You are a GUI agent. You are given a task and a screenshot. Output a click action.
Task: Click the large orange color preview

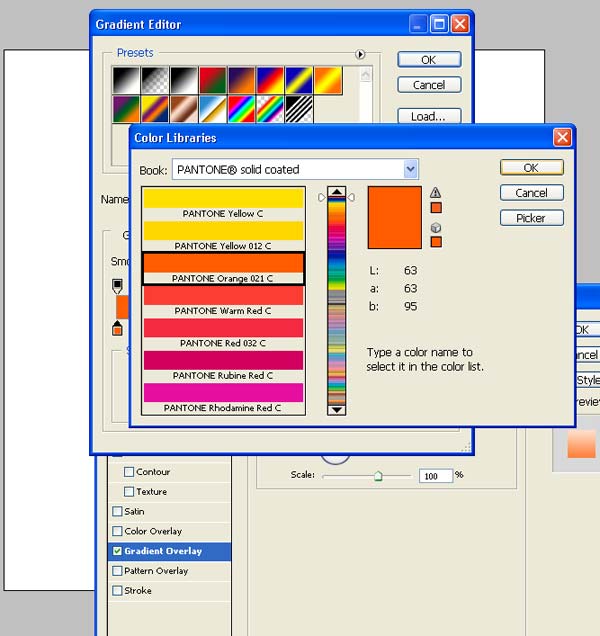(x=395, y=218)
